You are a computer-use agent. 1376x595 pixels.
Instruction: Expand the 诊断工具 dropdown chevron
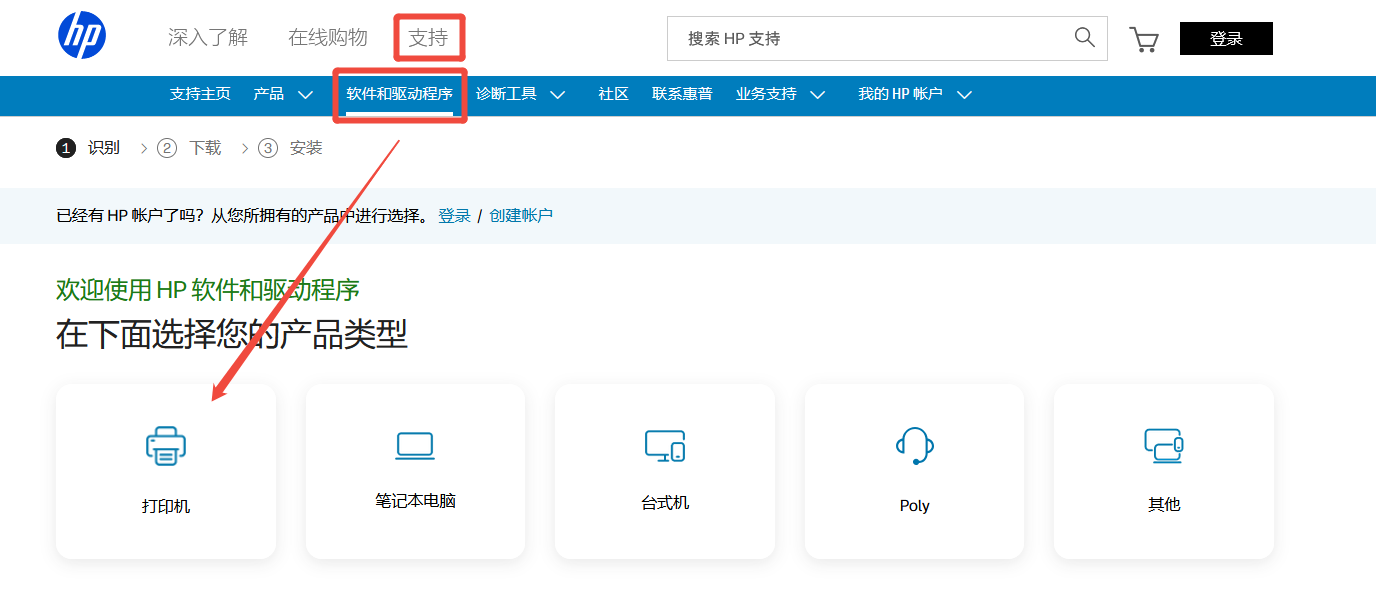(558, 94)
